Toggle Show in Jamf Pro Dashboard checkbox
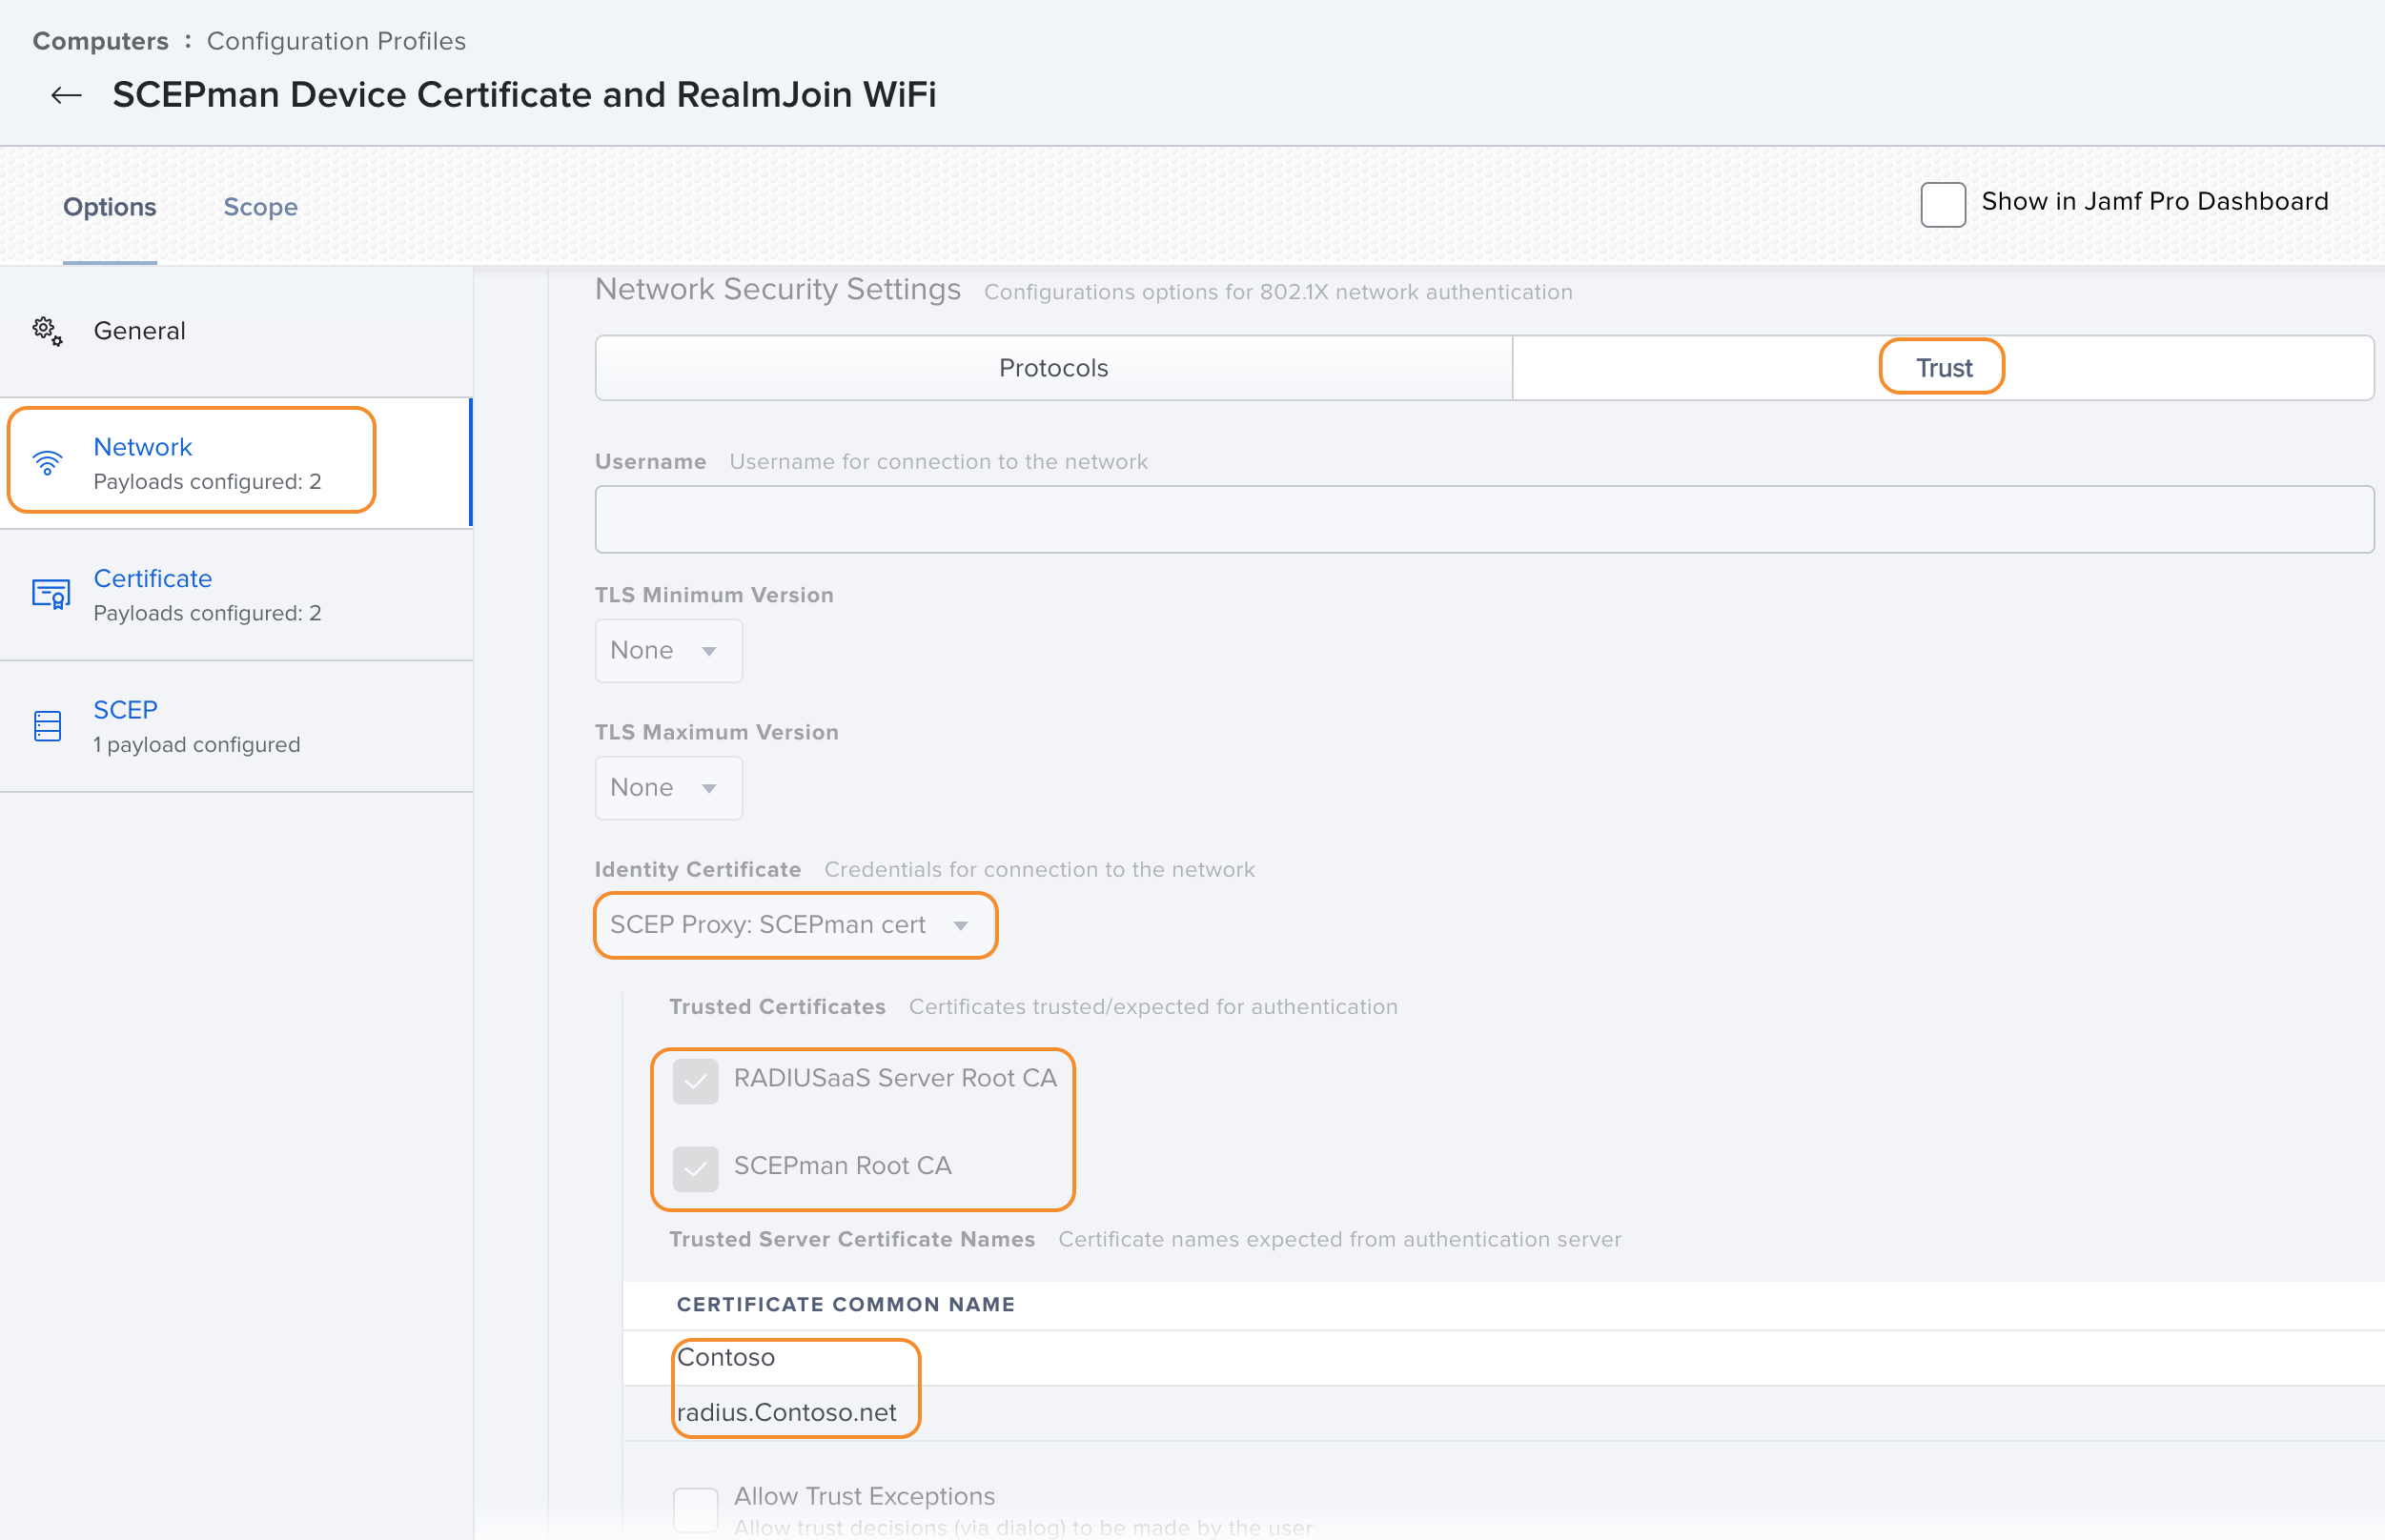The image size is (2385, 1540). point(1942,204)
